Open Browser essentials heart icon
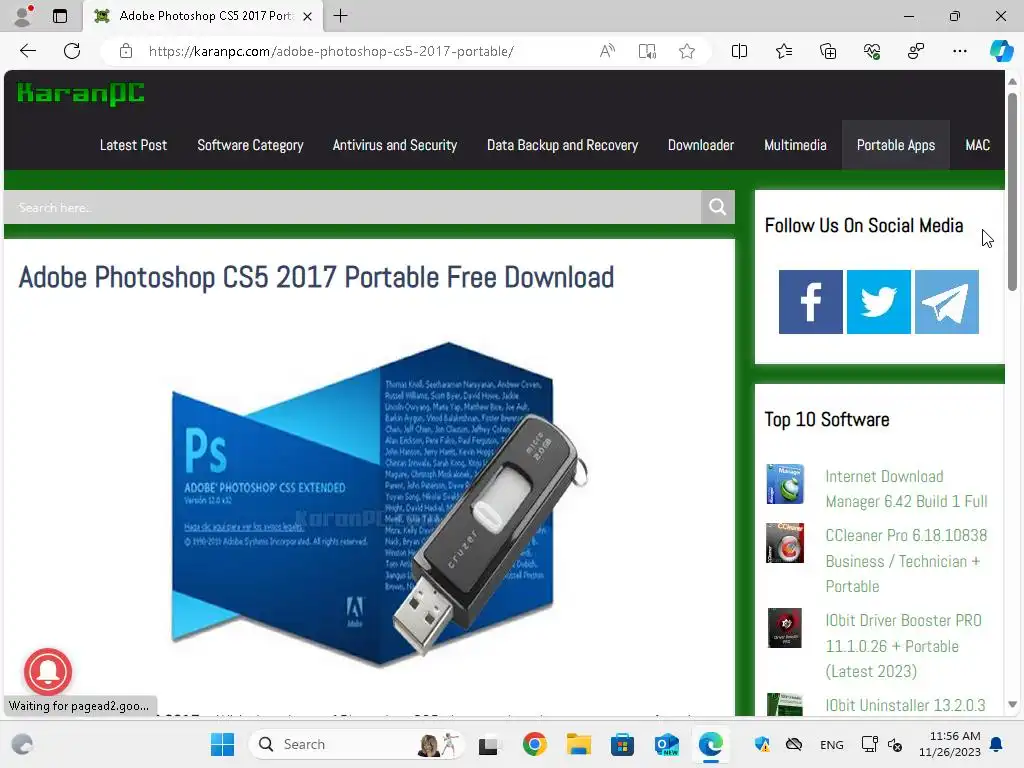The height and width of the screenshot is (768, 1024). pyautogui.click(x=872, y=51)
